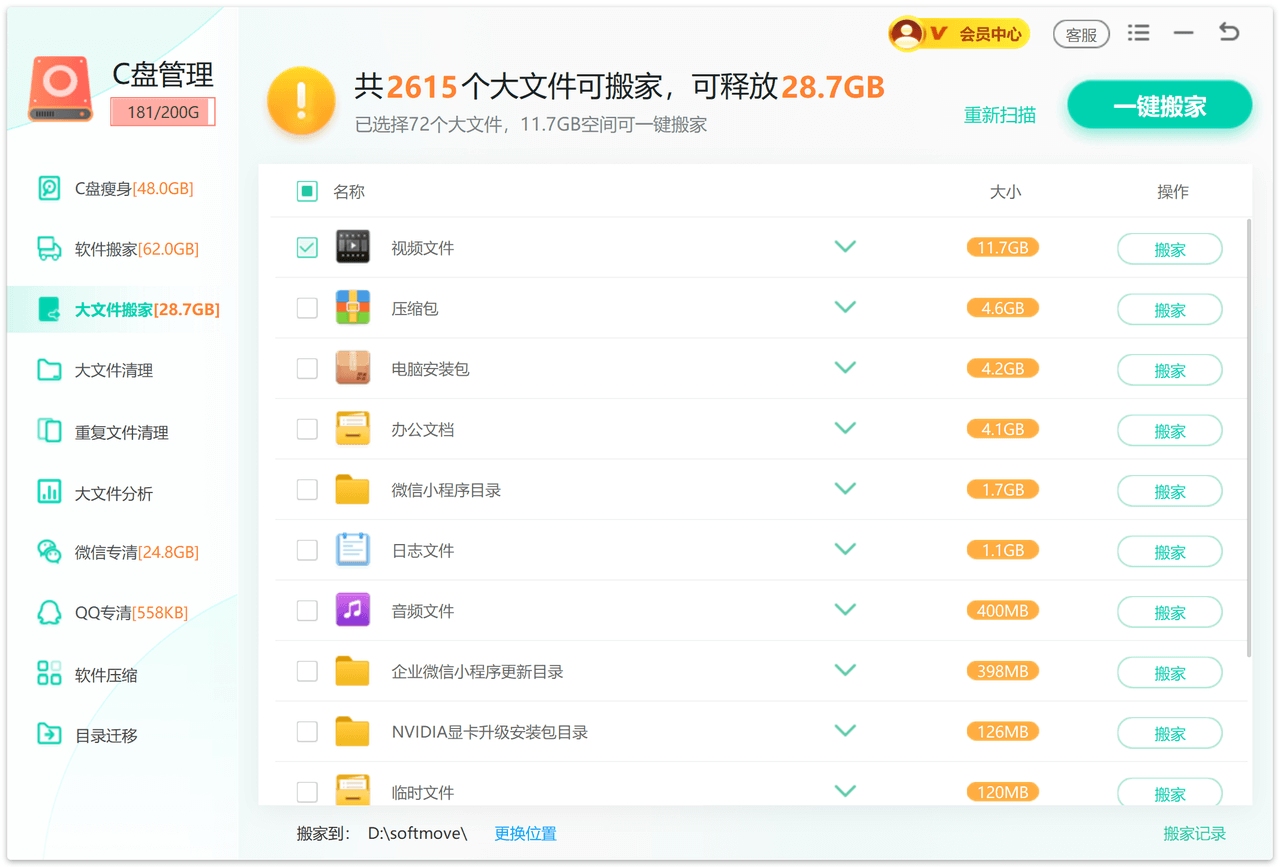This screenshot has width=1280, height=867.
Task: Click 搬家 button for 音频文件 row
Action: pos(1169,612)
